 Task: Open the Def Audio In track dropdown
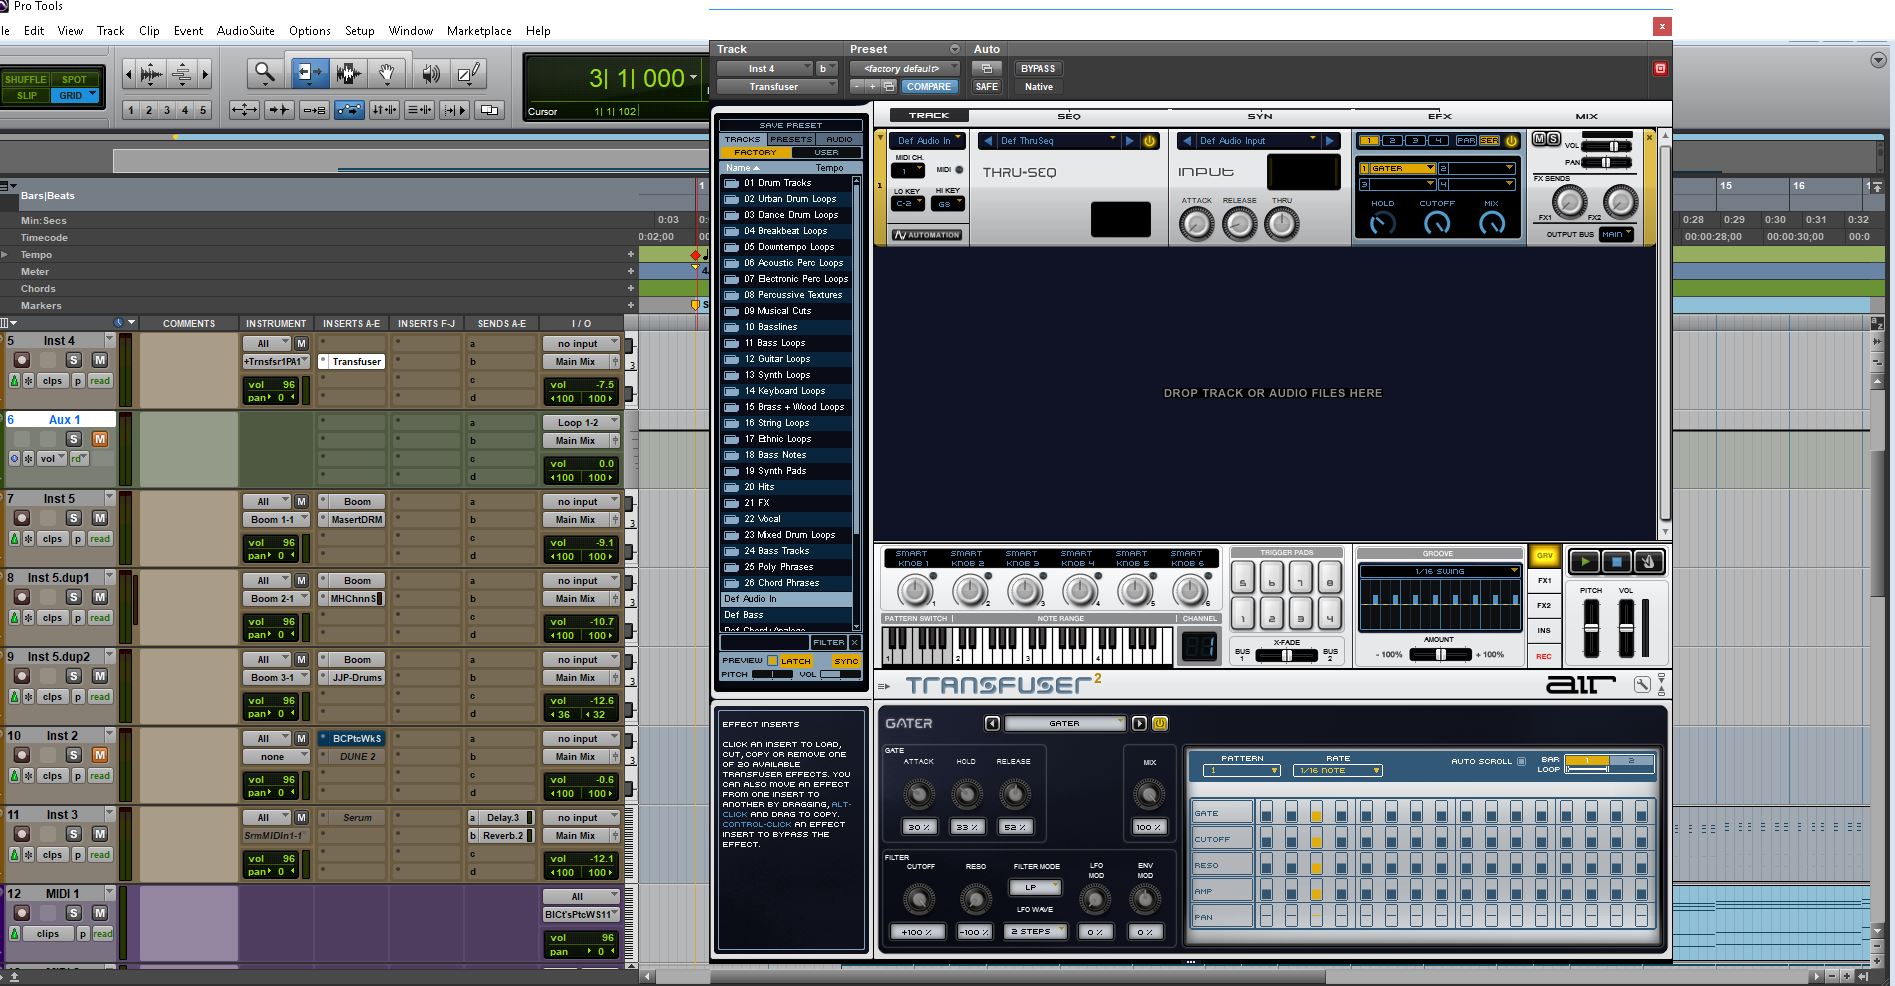[x=929, y=141]
